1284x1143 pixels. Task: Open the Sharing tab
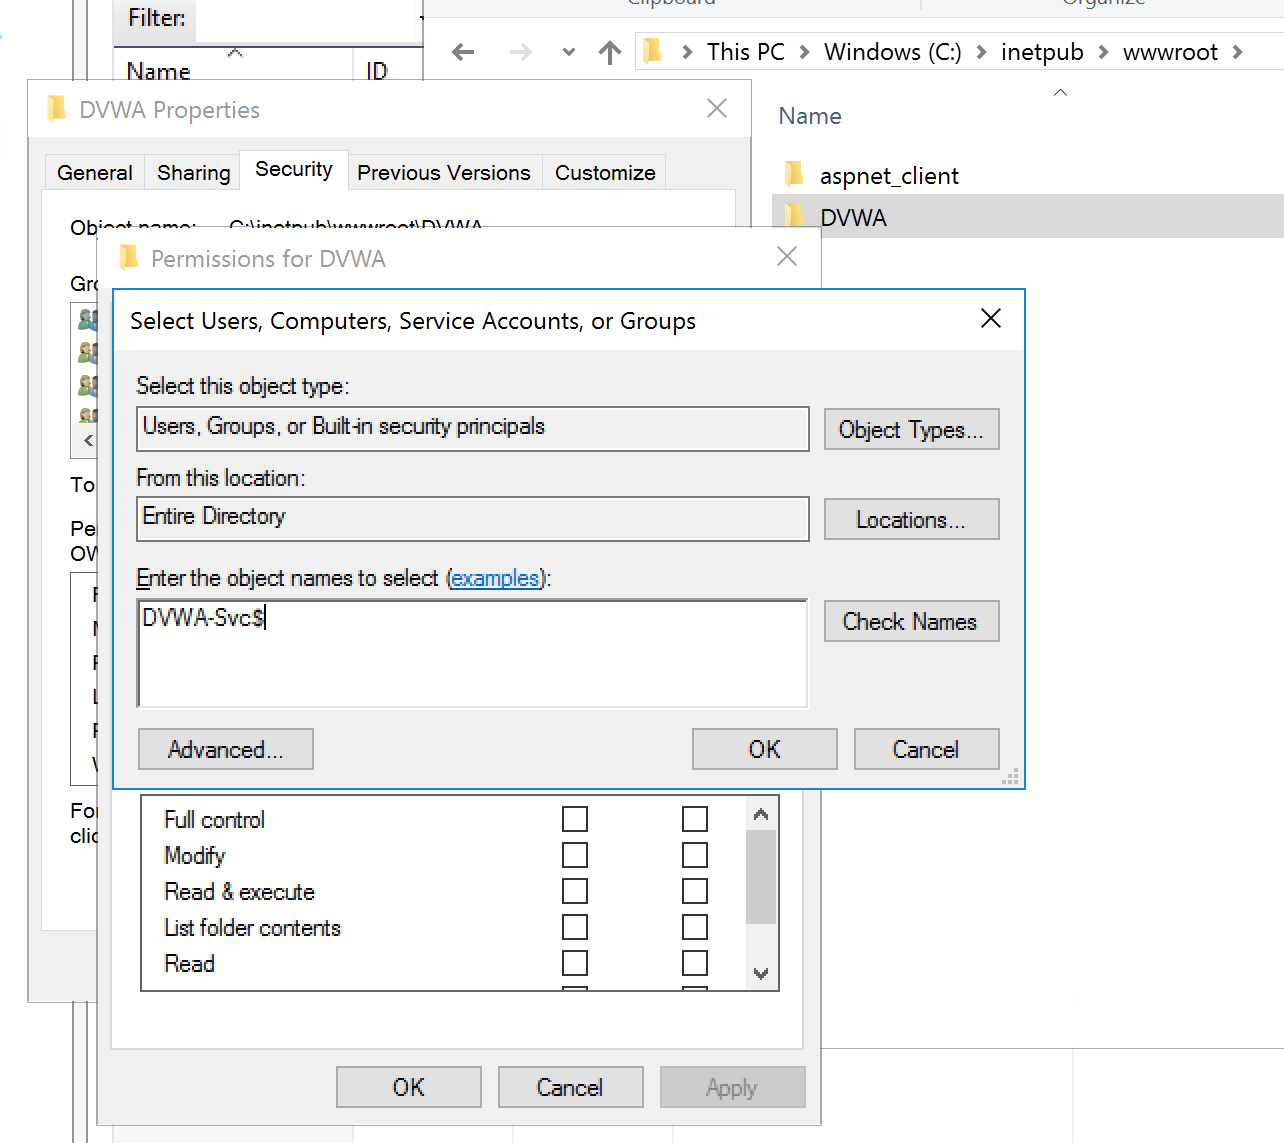pyautogui.click(x=194, y=172)
